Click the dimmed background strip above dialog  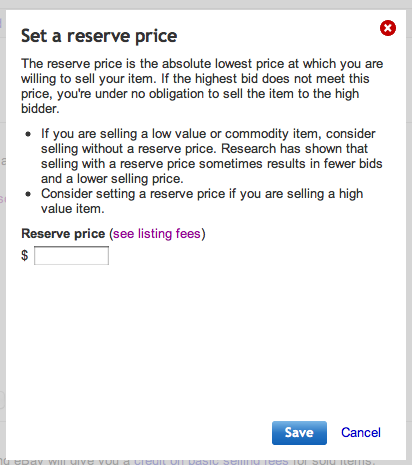[x=206, y=4]
